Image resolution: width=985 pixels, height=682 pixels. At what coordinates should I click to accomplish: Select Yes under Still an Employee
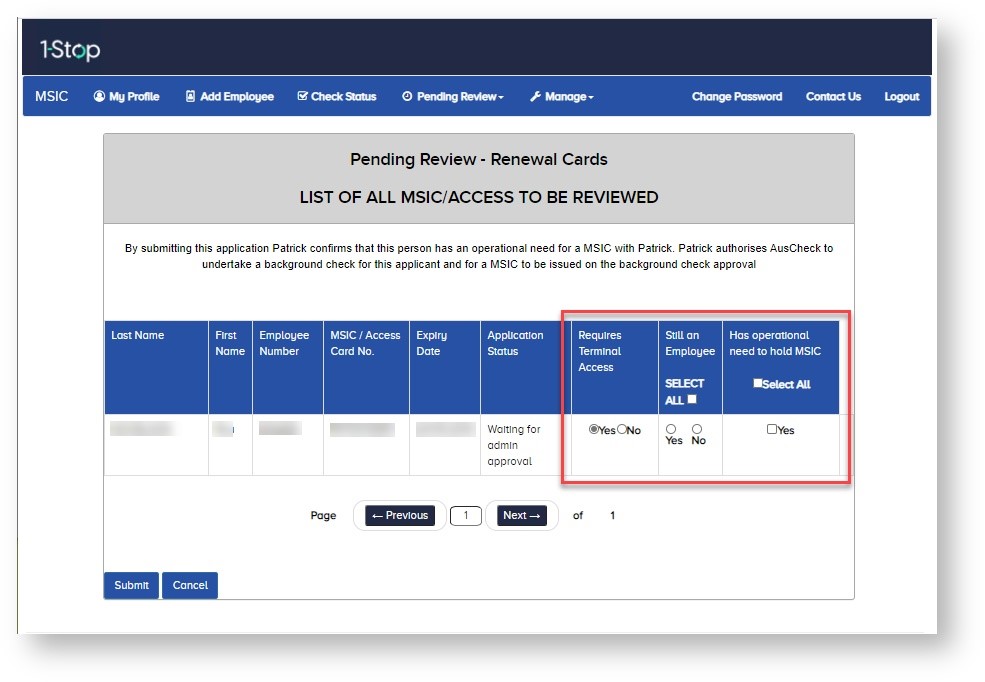click(671, 428)
